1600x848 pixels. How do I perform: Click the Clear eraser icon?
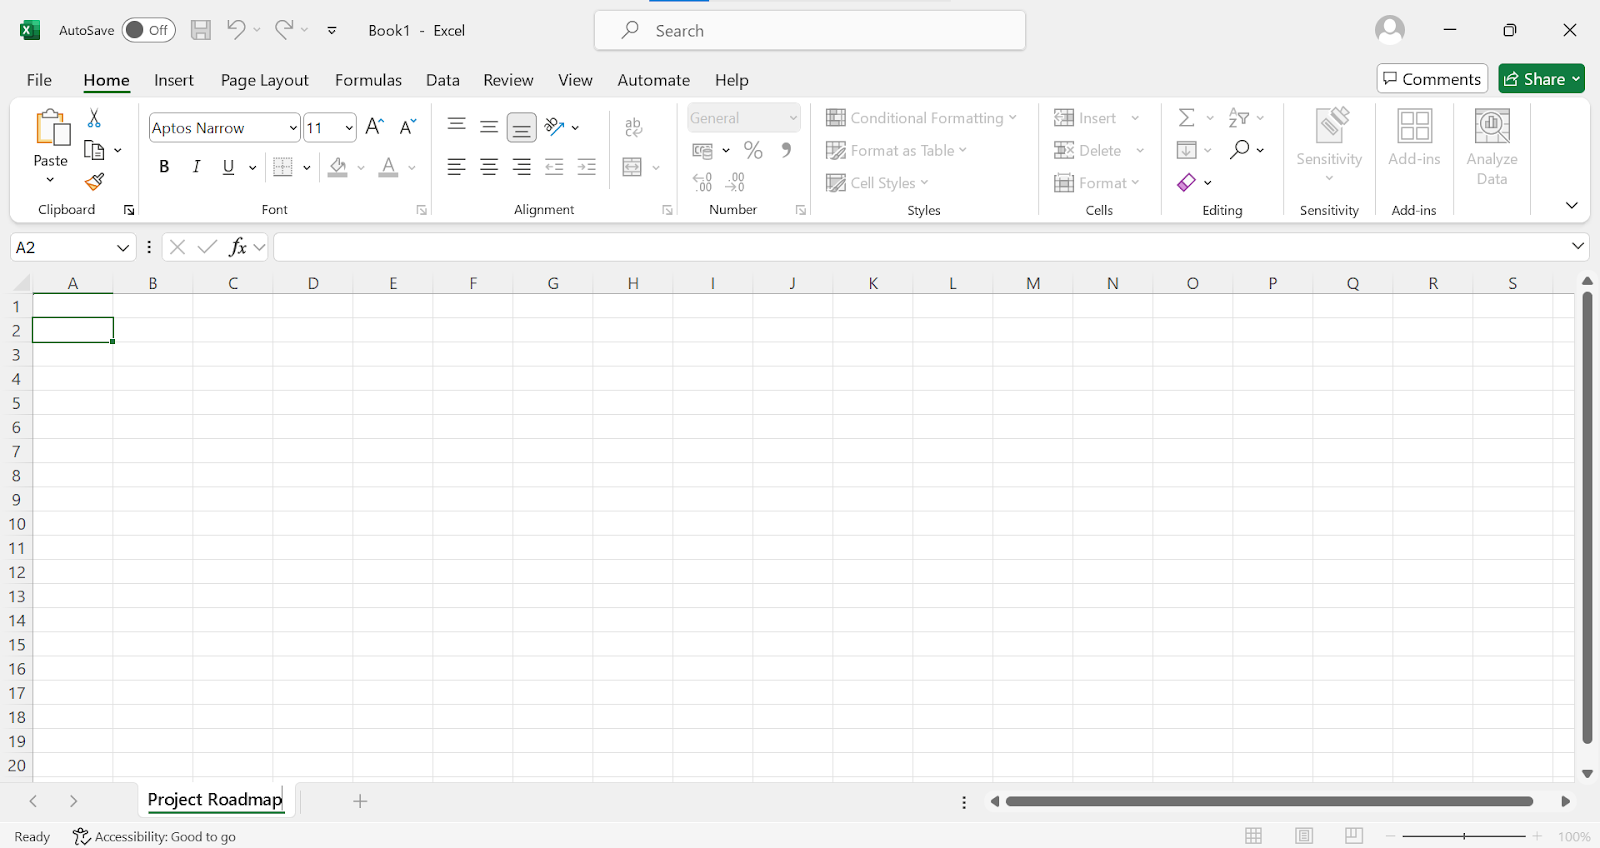coord(1187,182)
